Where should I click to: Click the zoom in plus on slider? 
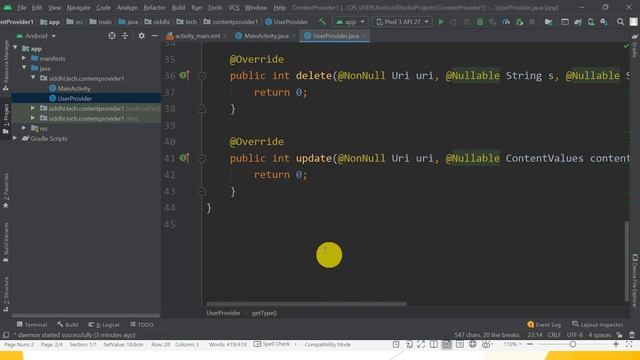pyautogui.click(x=616, y=344)
